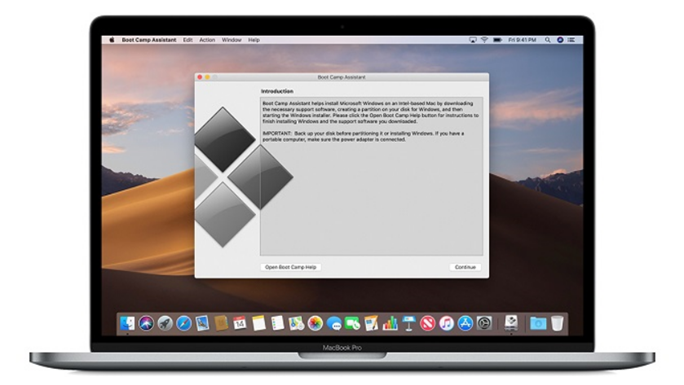Open Spotlight search magnifier
Viewport: 684px width, 385px height.
click(x=547, y=40)
